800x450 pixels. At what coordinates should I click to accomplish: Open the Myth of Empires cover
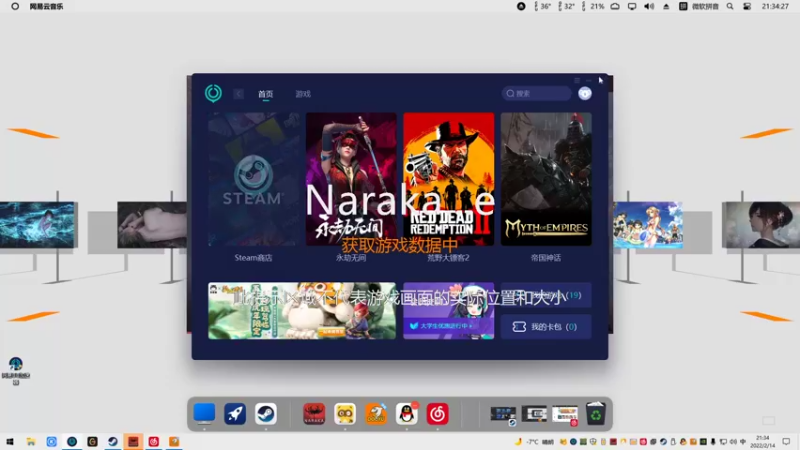(546, 179)
